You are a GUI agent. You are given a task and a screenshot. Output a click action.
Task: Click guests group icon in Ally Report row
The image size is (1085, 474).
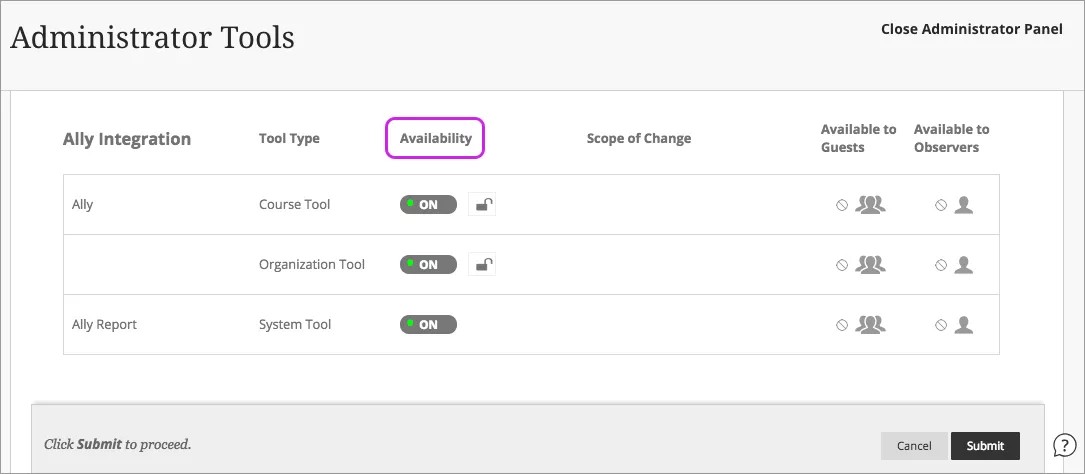click(x=871, y=325)
